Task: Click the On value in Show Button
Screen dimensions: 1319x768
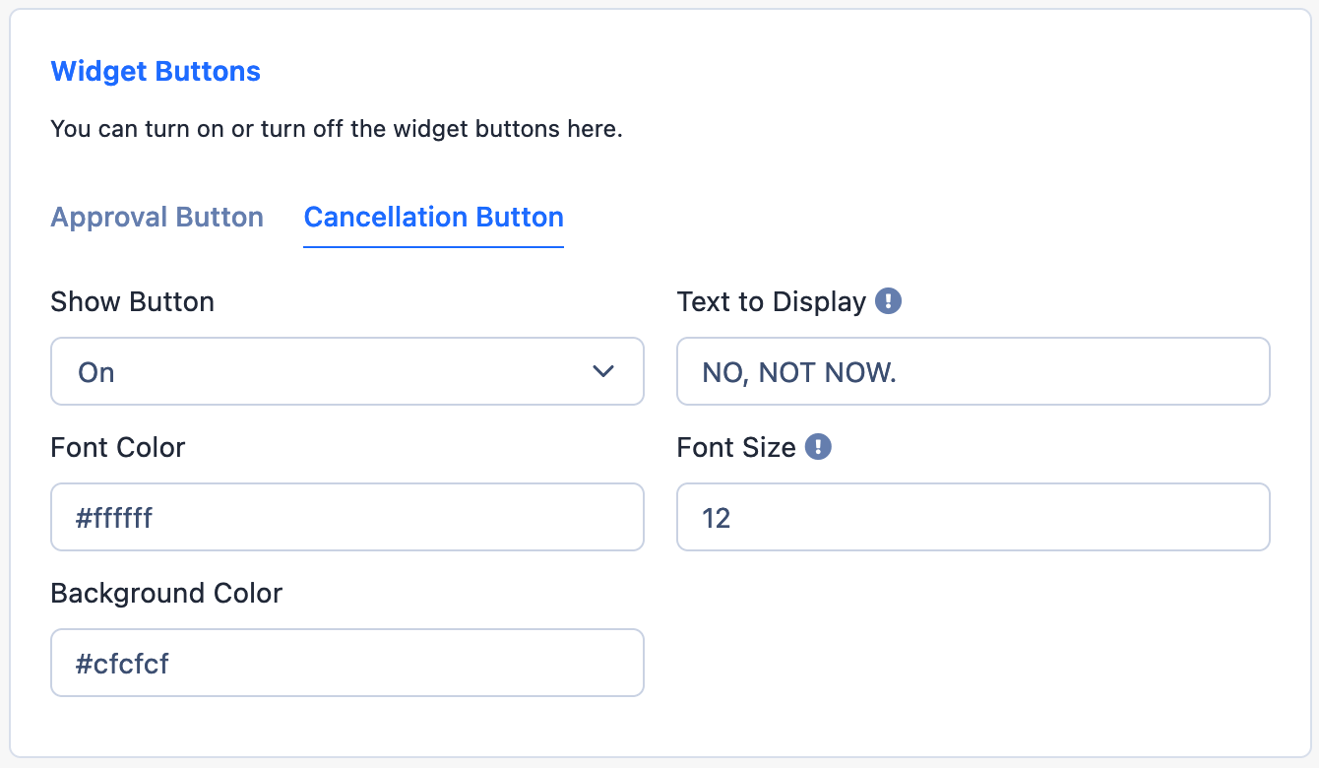Action: [x=96, y=373]
